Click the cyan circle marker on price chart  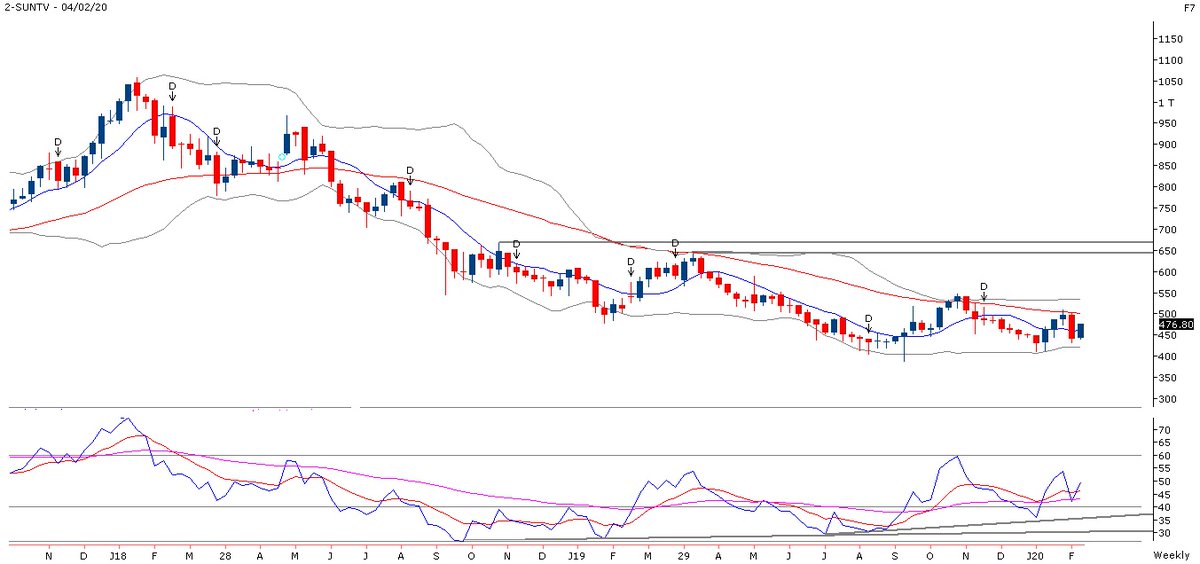pos(283,157)
